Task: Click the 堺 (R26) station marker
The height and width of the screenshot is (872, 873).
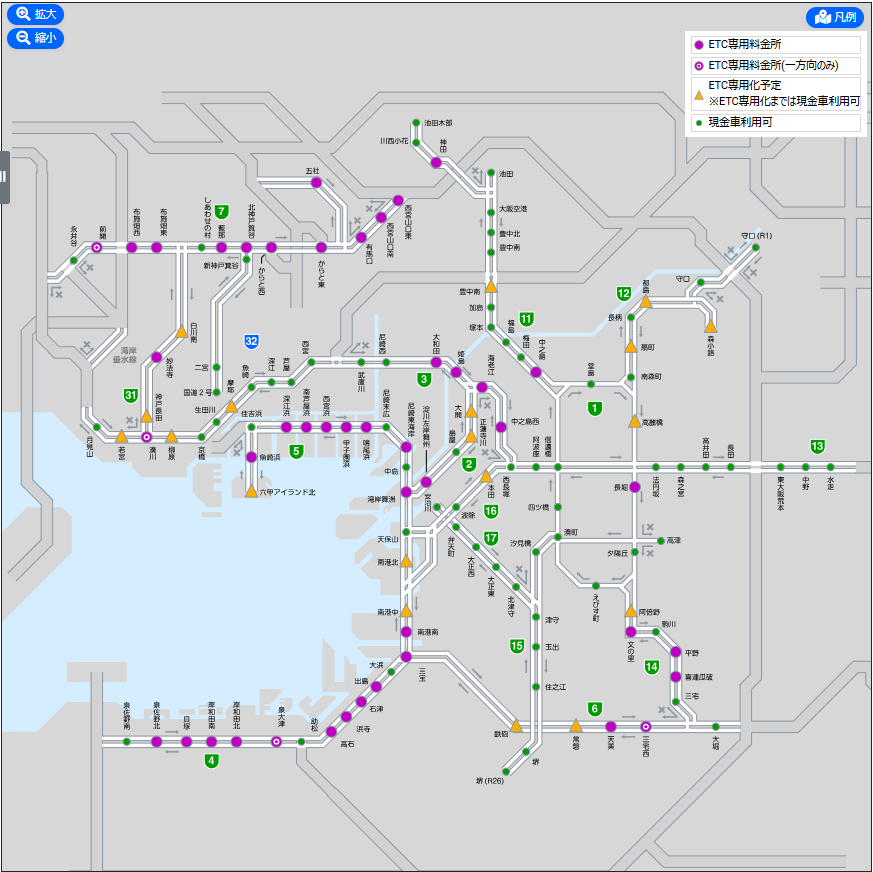Action: 506,772
